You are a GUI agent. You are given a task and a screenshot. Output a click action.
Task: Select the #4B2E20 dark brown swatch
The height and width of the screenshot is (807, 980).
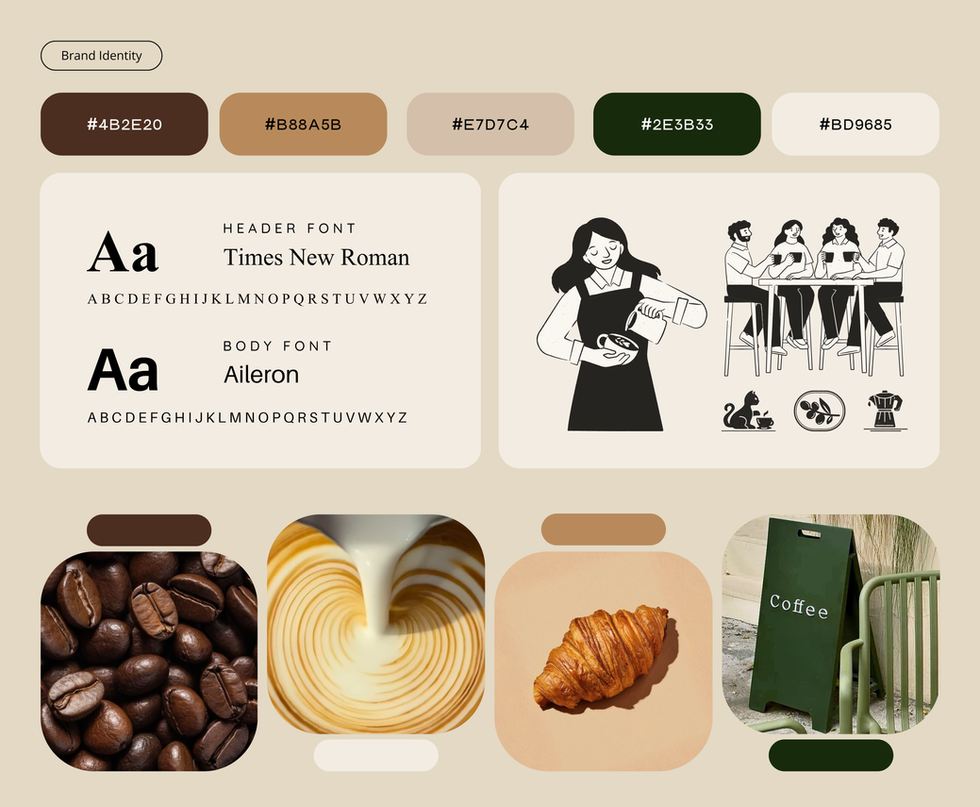coord(124,124)
